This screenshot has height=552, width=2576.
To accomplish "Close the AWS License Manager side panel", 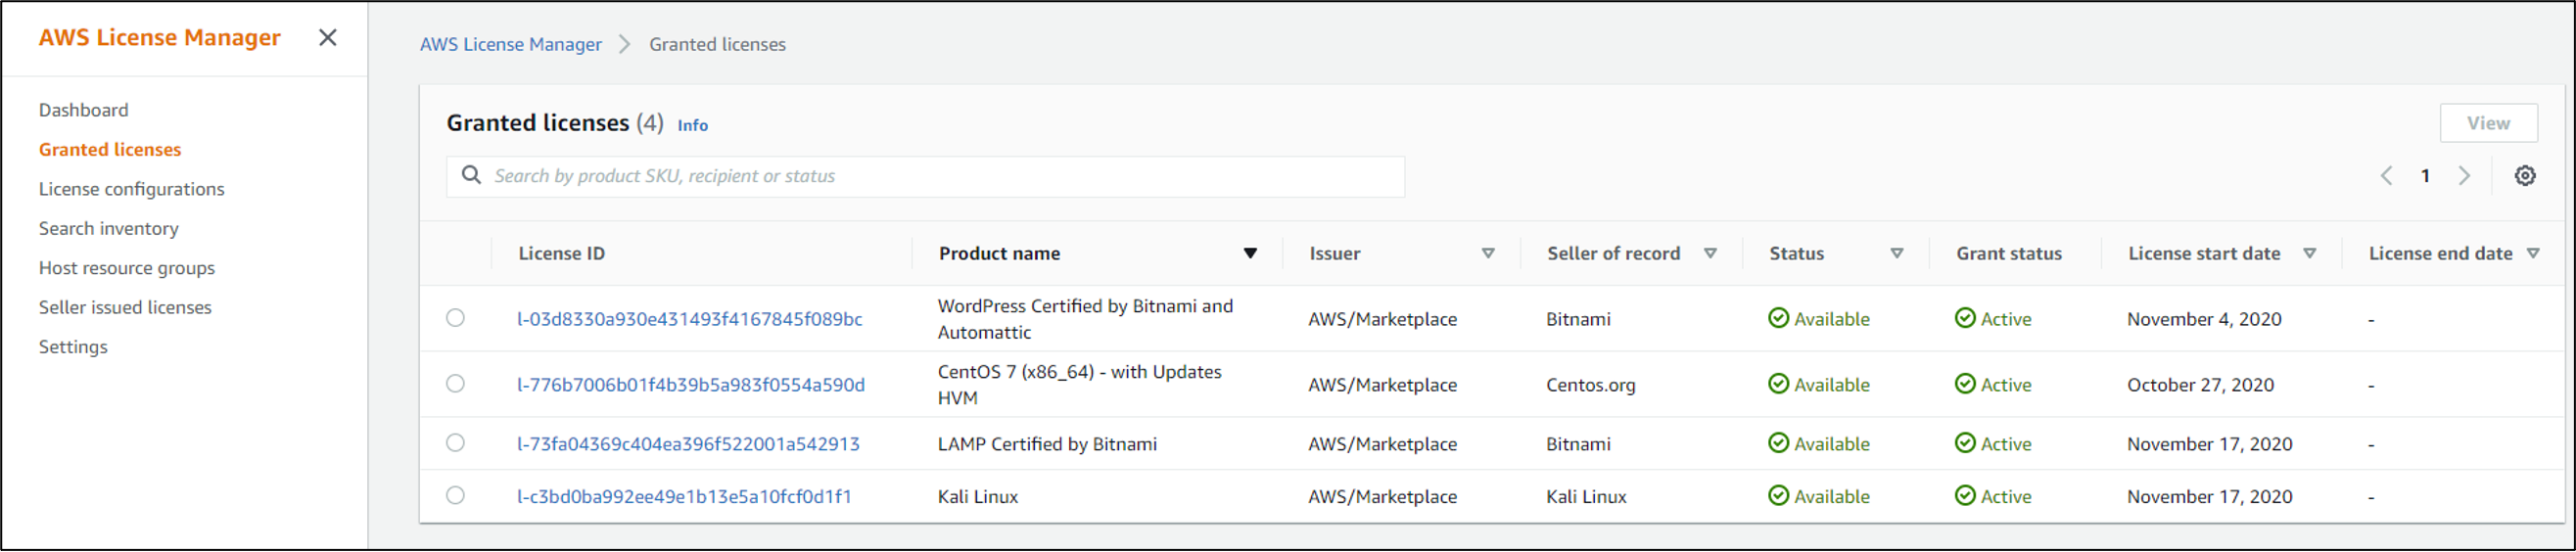I will click(327, 38).
